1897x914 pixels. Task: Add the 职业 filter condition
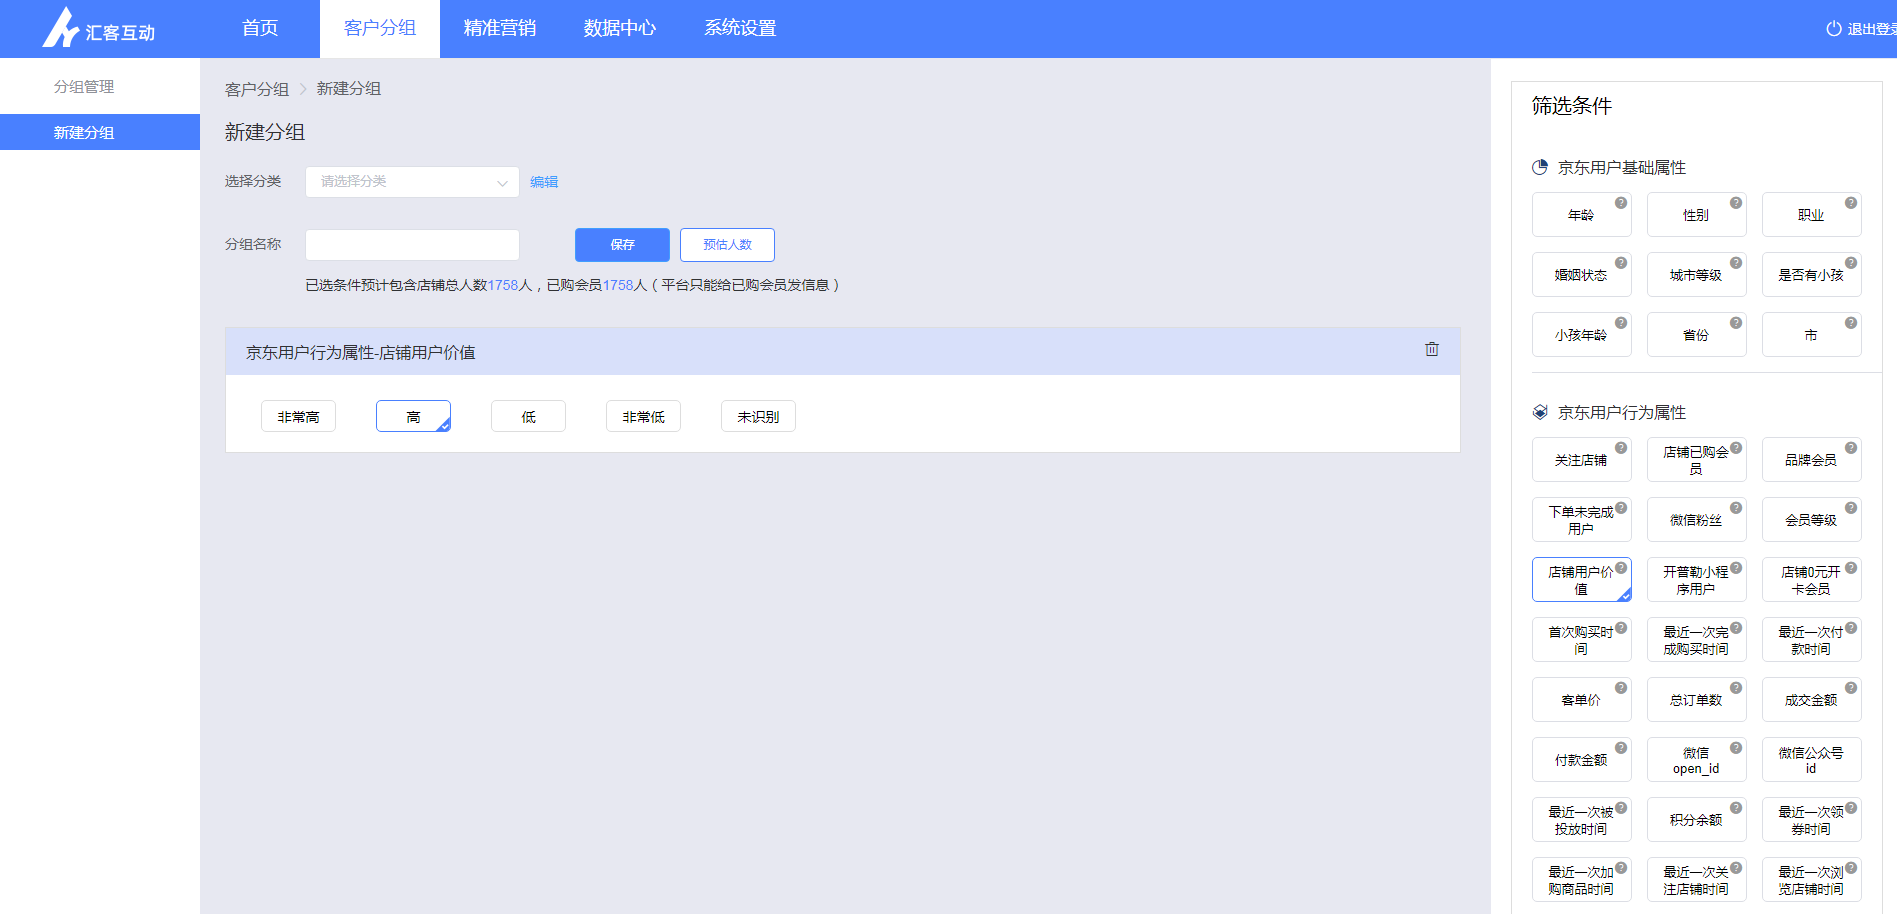[x=1811, y=215]
